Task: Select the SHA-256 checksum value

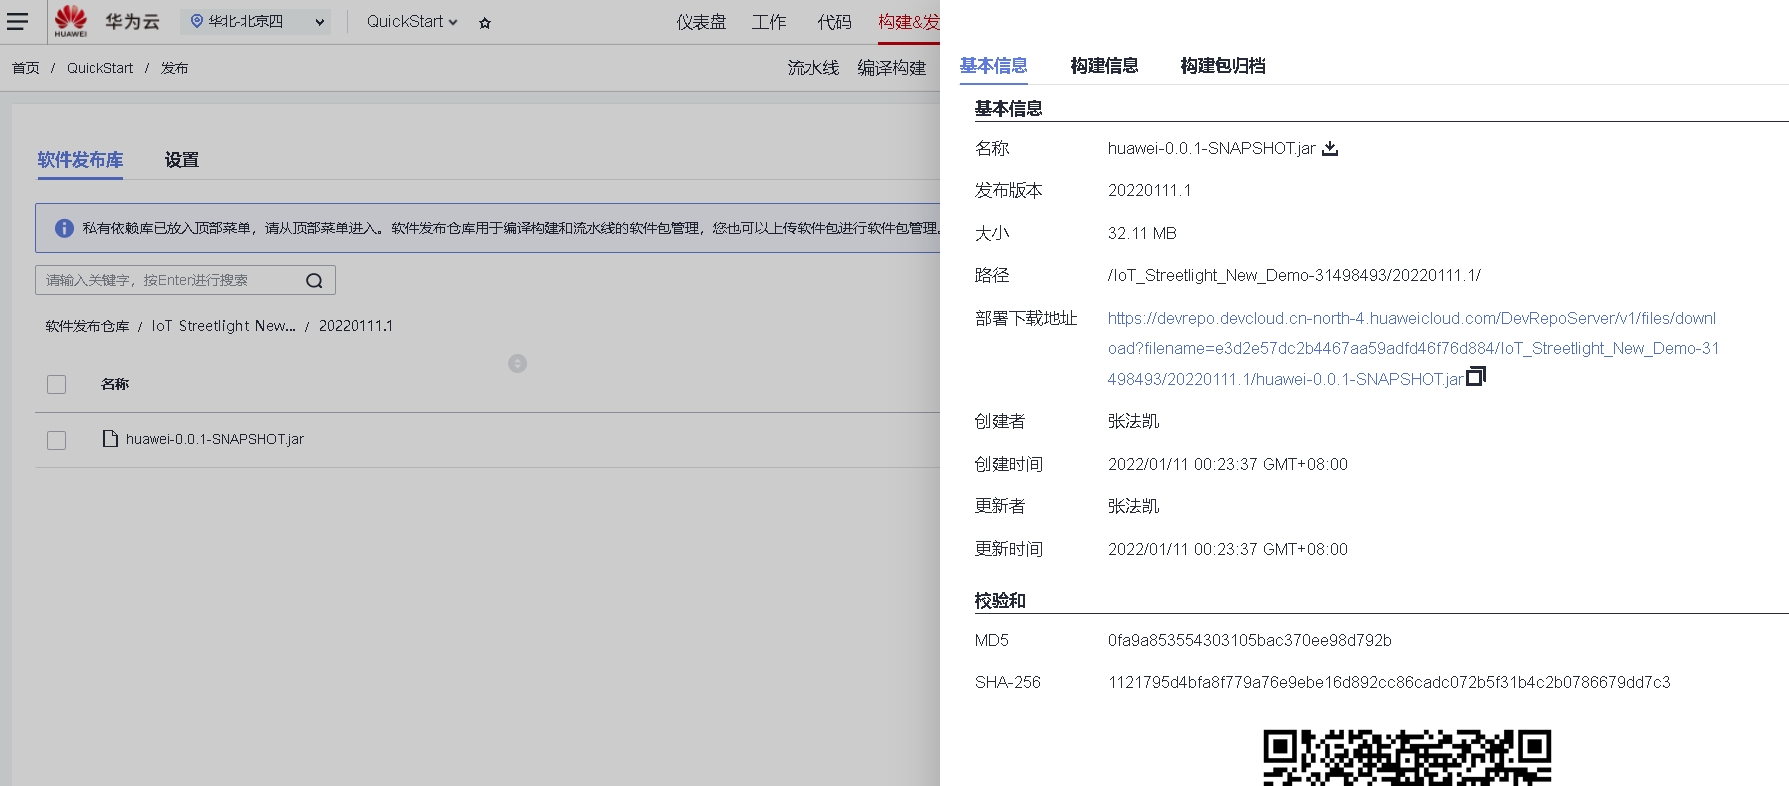Action: pos(1389,682)
